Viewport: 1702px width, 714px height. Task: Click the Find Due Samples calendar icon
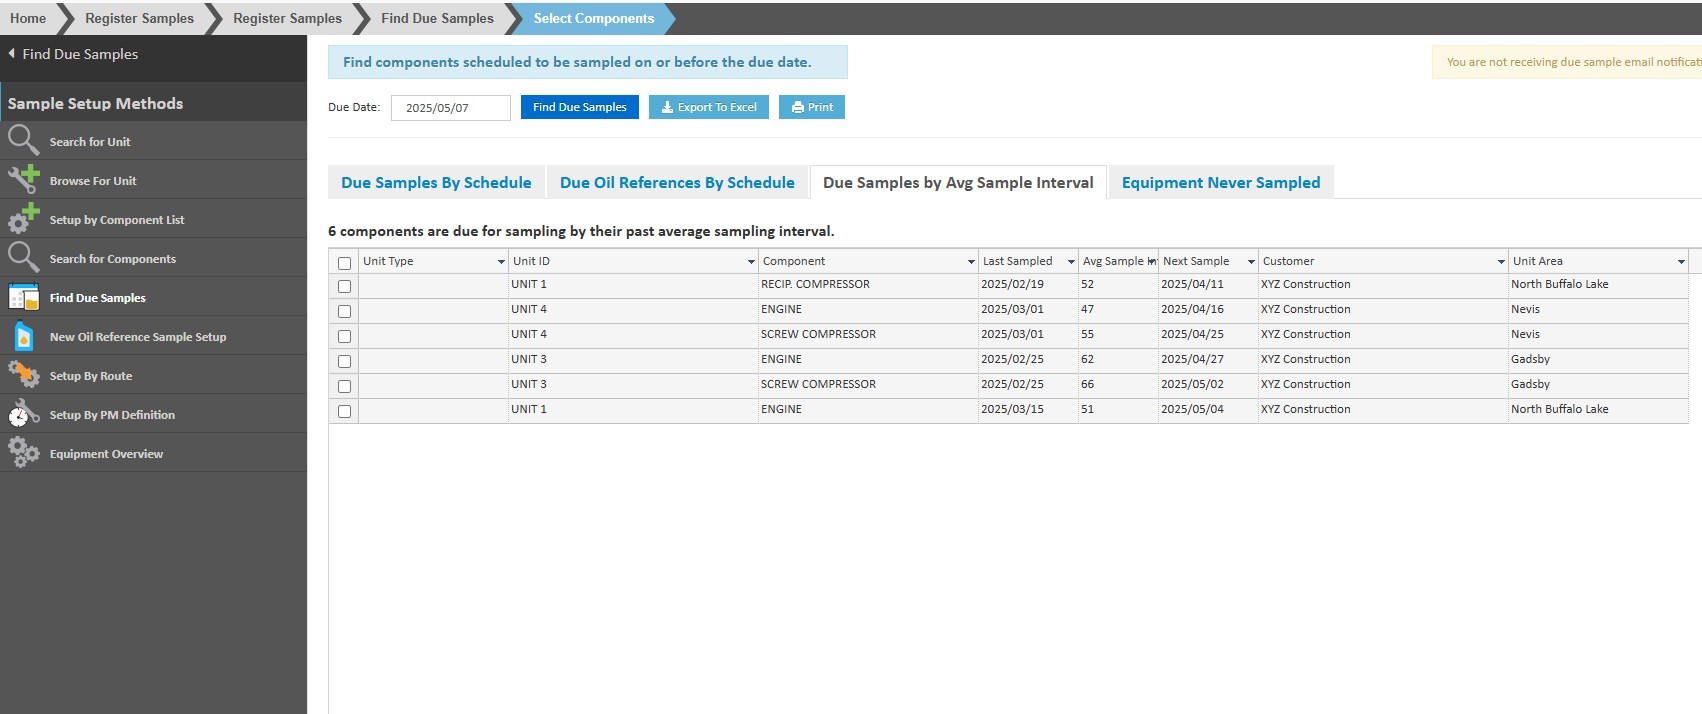pos(23,297)
